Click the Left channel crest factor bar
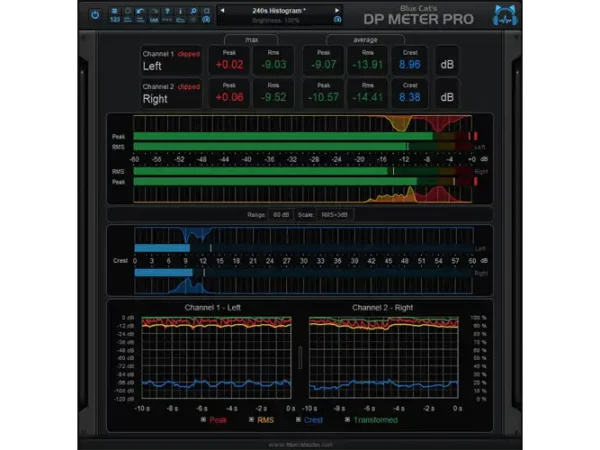This screenshot has width=600, height=450. (303, 248)
